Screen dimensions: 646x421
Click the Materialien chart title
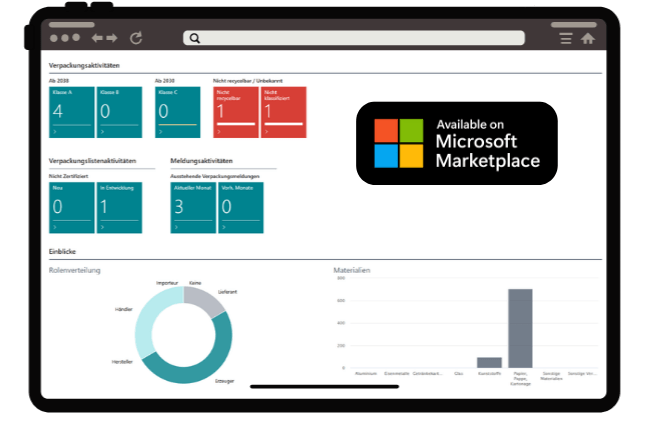(352, 270)
